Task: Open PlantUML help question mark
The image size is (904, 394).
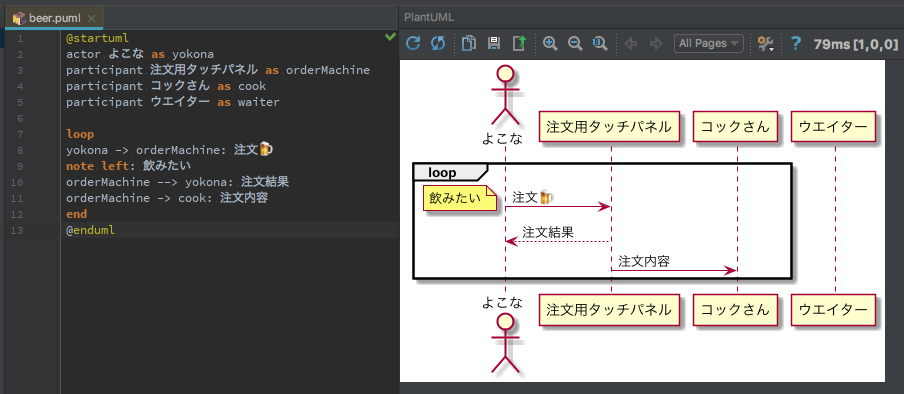Action: pyautogui.click(x=796, y=43)
